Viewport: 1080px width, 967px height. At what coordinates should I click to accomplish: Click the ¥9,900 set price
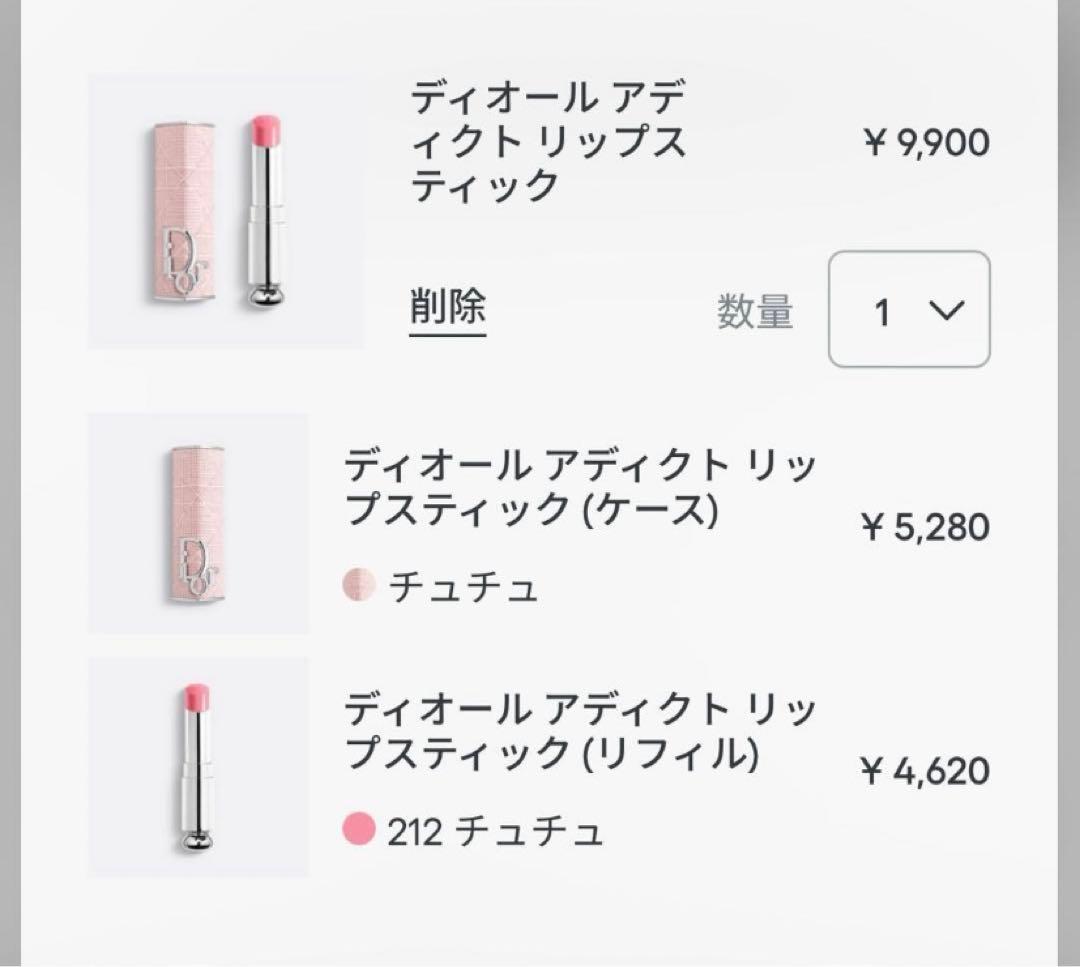[925, 142]
